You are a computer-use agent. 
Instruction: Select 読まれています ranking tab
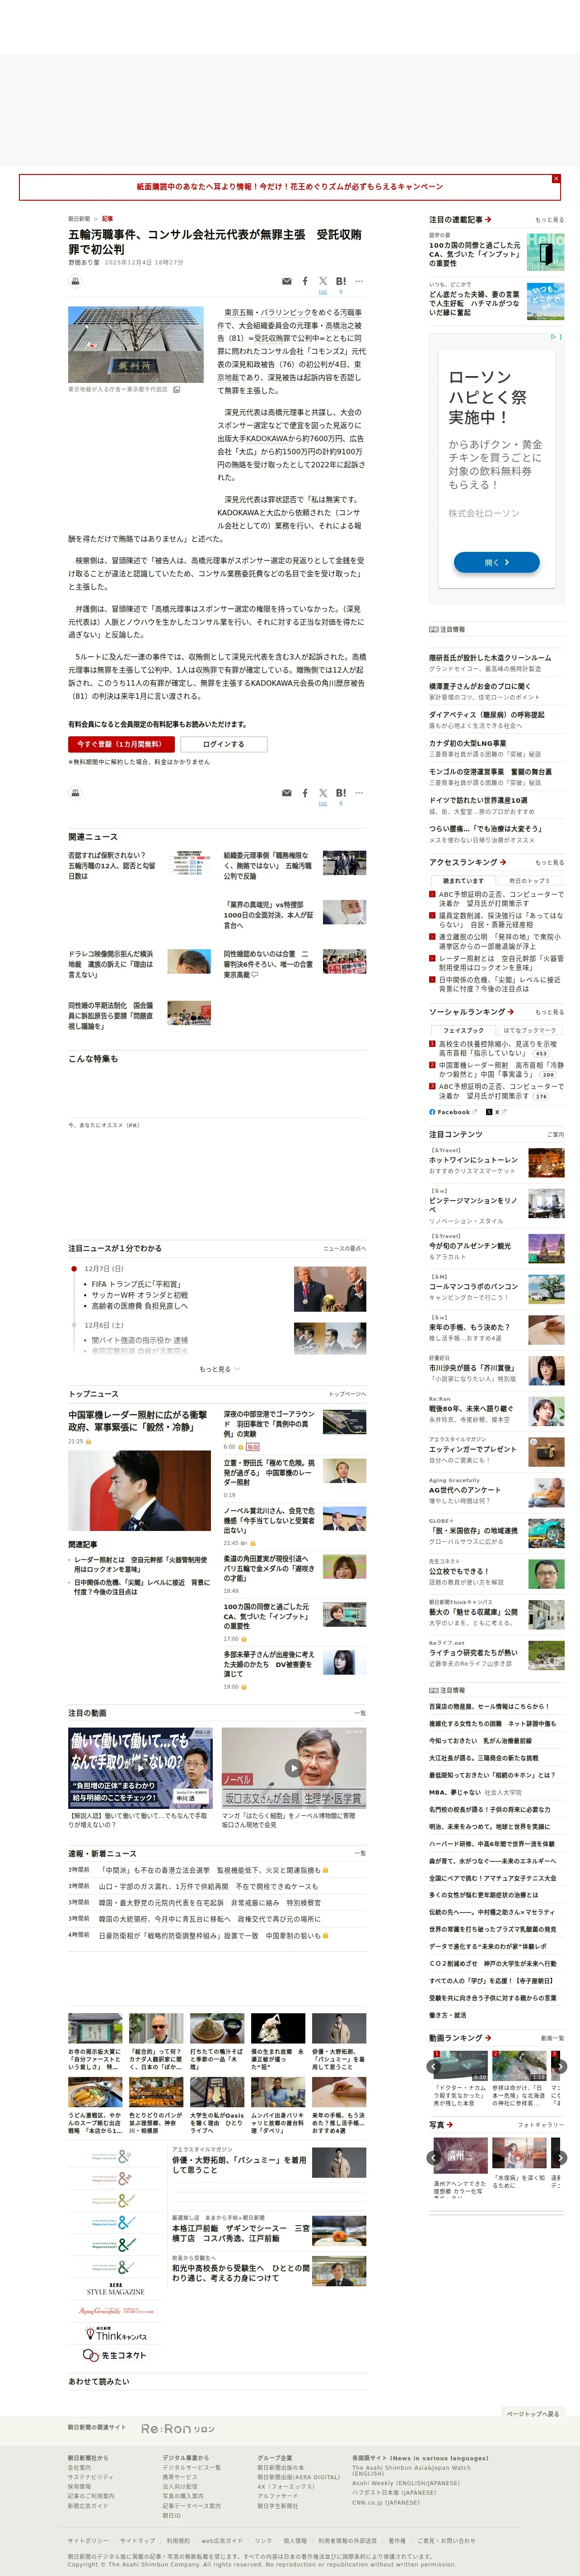point(463,881)
